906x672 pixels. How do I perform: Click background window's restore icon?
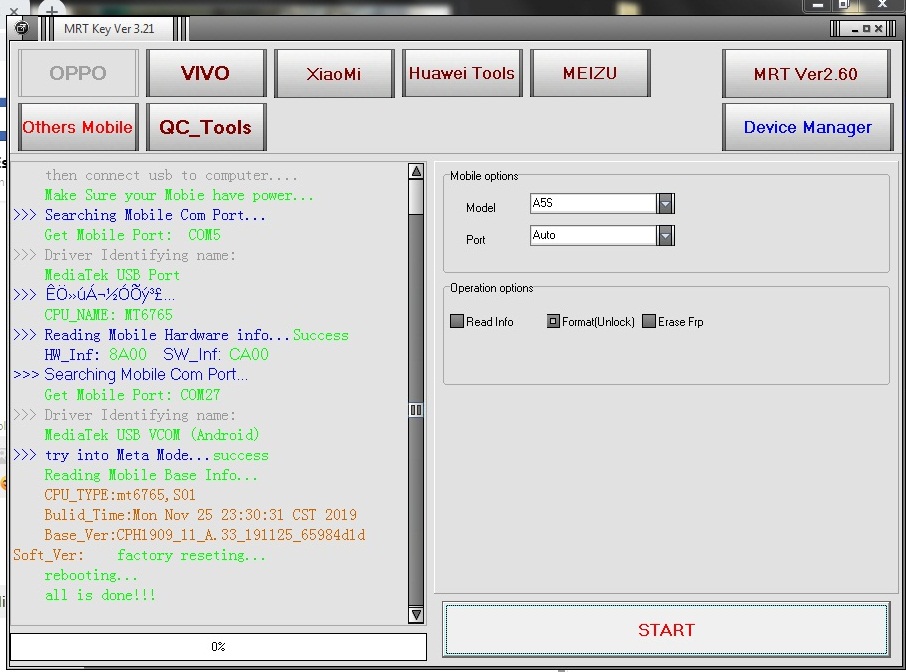pos(844,5)
